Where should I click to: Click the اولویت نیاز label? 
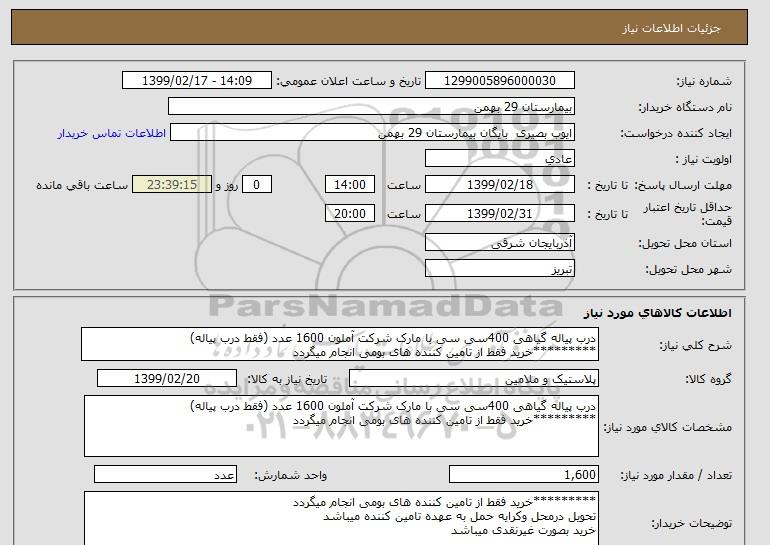(x=704, y=160)
